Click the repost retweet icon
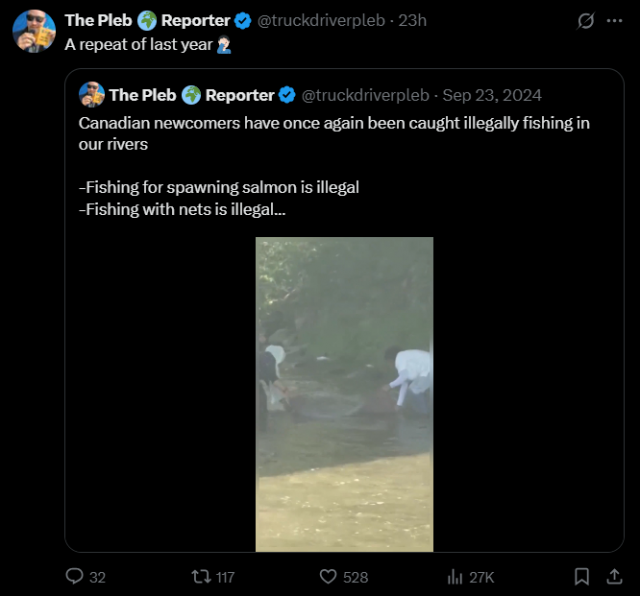640x596 pixels. click(201, 577)
